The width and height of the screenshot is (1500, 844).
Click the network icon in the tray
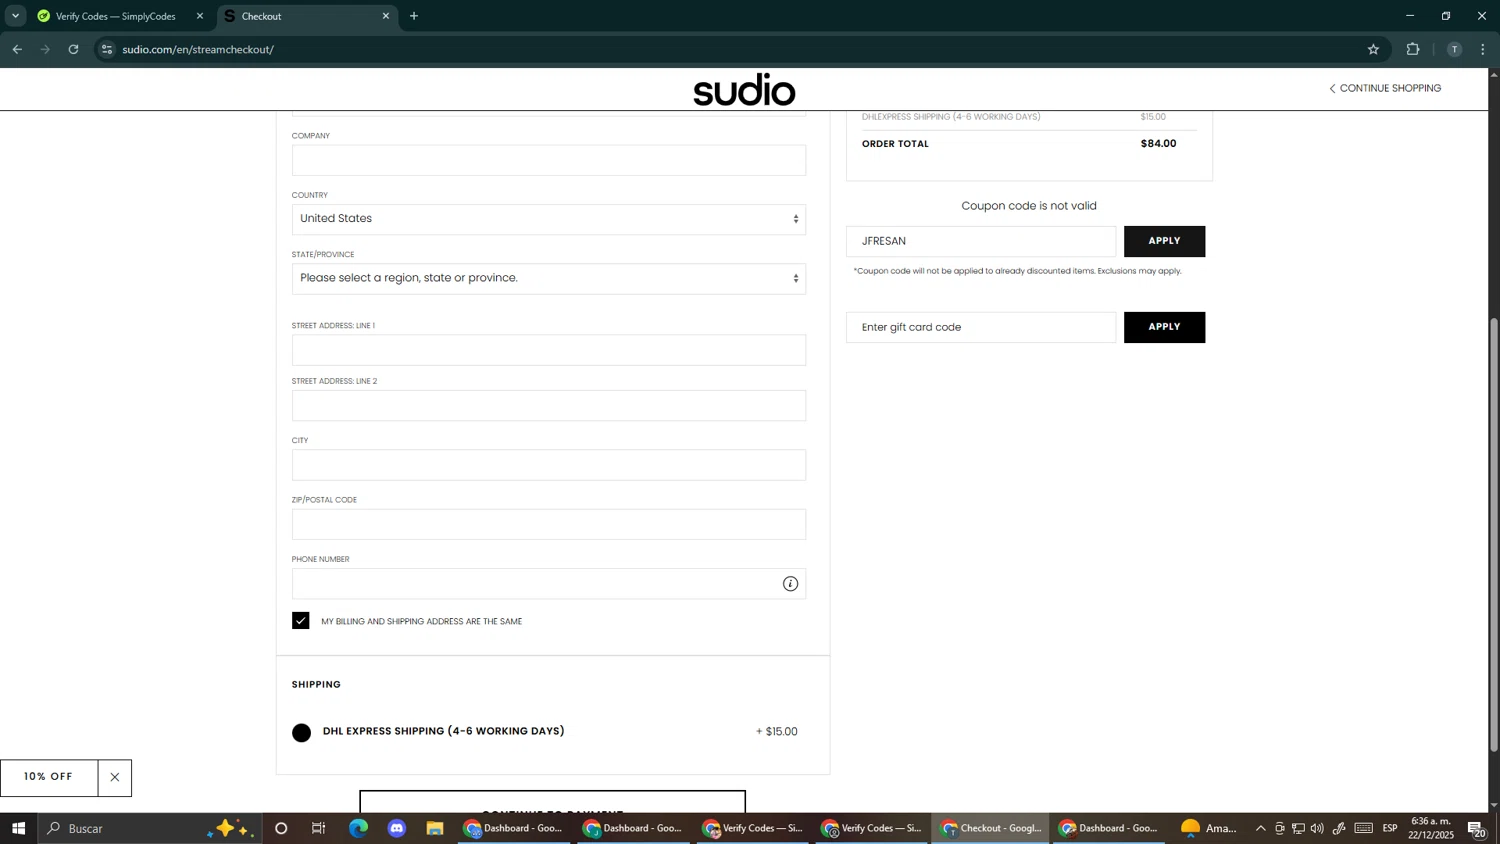click(1298, 828)
